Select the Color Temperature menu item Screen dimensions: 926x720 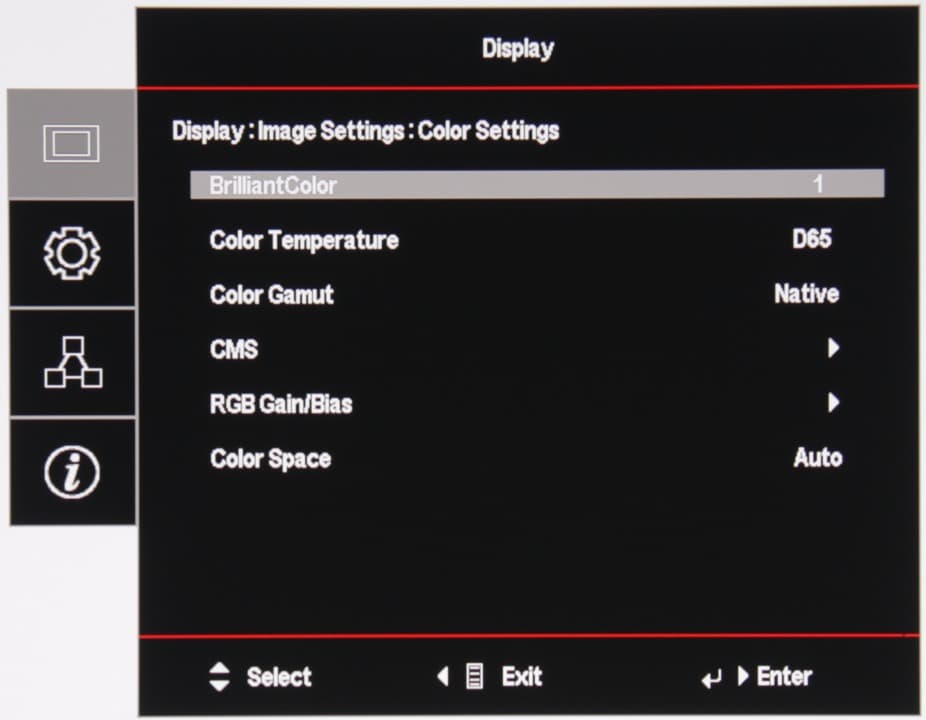pyautogui.click(x=304, y=240)
